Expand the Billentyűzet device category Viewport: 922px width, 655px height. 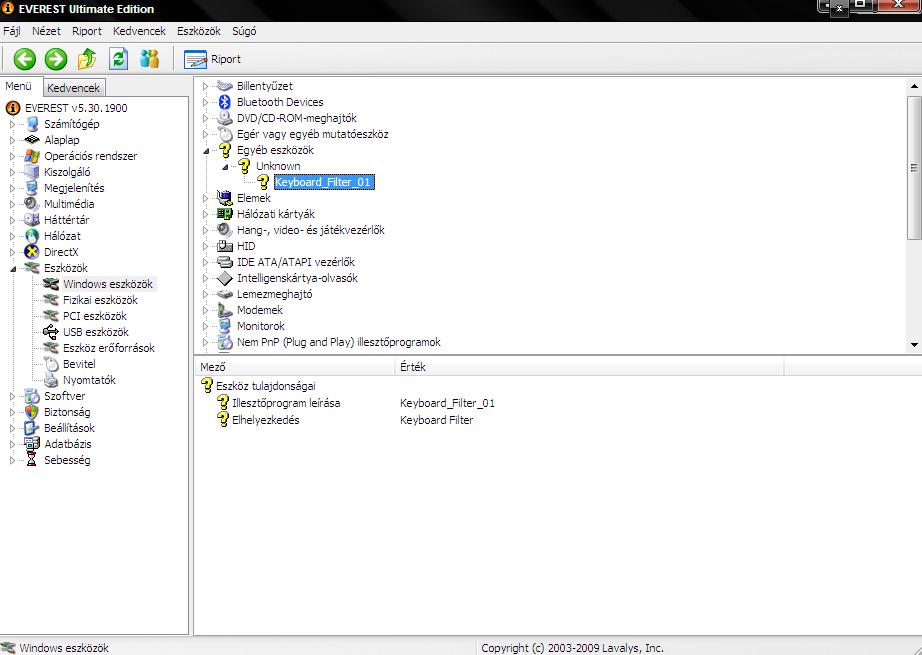point(205,86)
